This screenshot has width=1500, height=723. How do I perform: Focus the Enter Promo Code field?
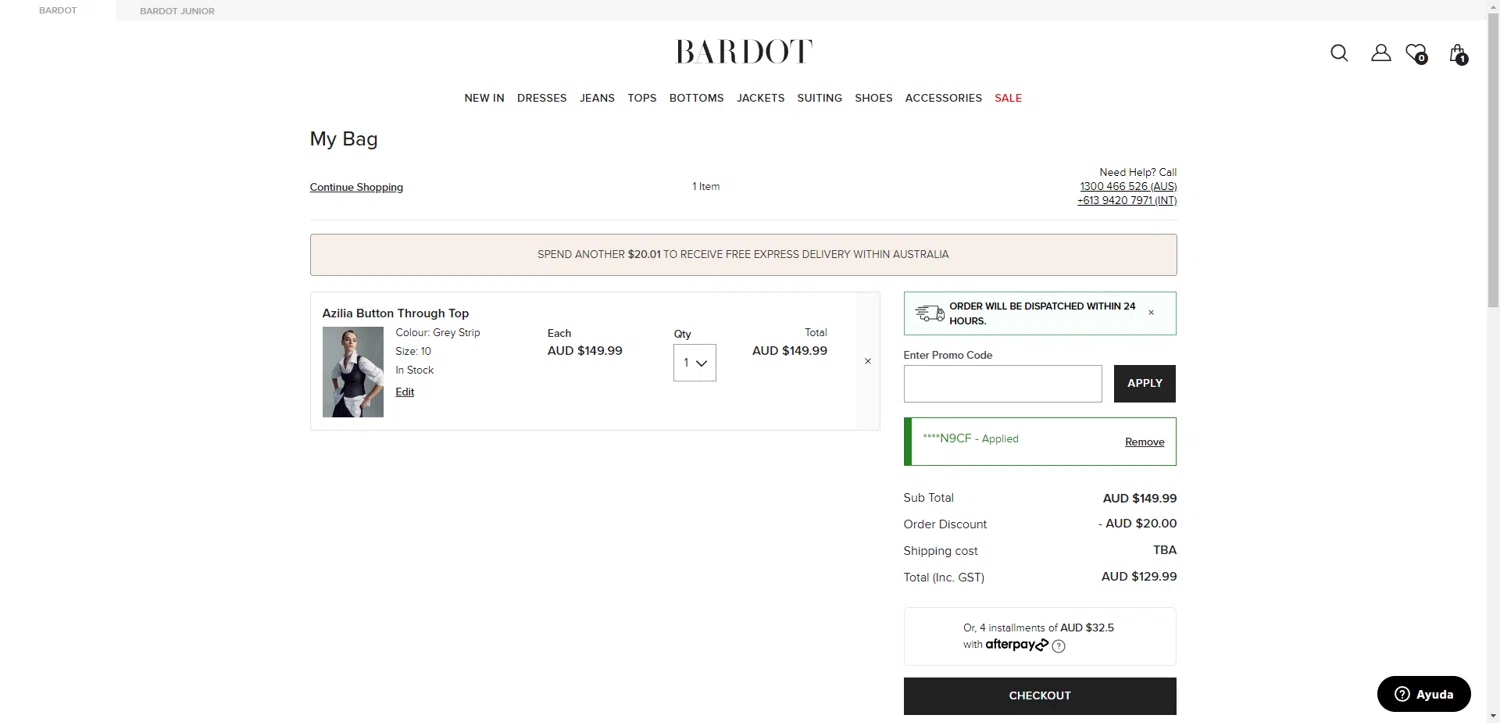[x=1002, y=384]
